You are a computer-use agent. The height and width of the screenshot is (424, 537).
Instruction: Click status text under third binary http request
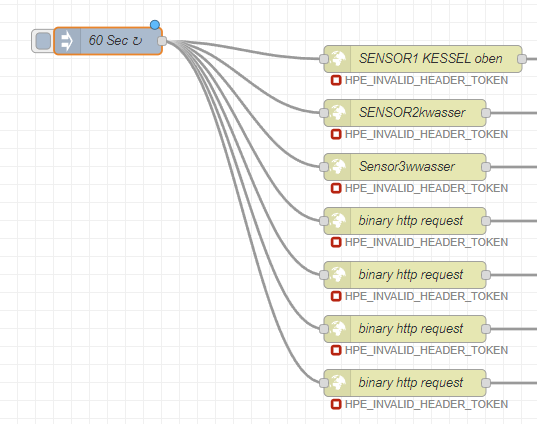pos(426,350)
